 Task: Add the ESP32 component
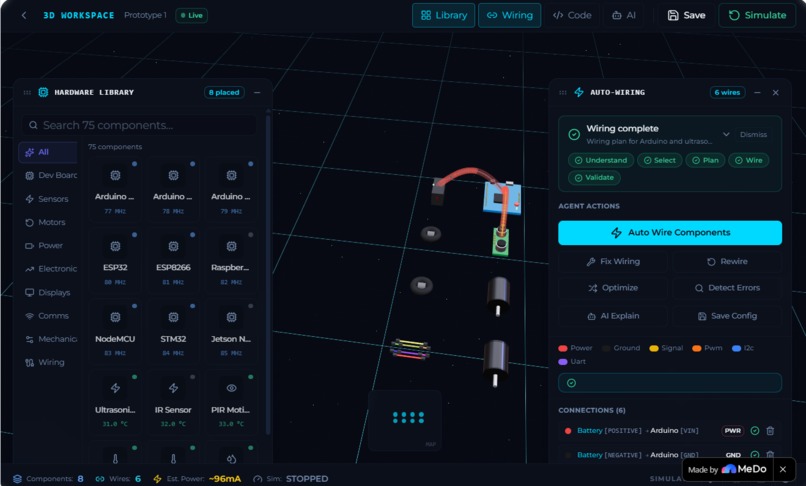pos(115,261)
